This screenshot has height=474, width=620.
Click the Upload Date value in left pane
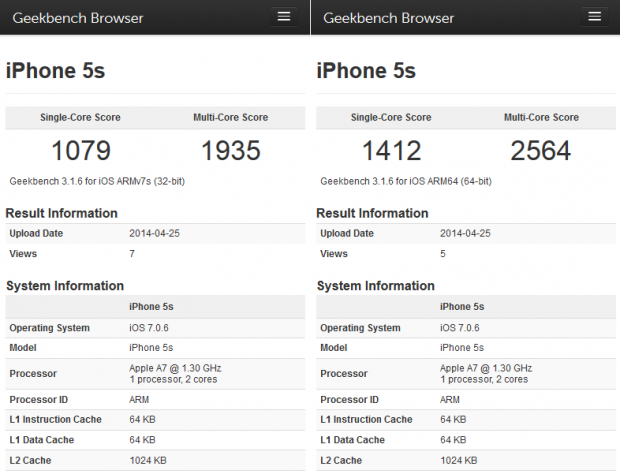(154, 233)
